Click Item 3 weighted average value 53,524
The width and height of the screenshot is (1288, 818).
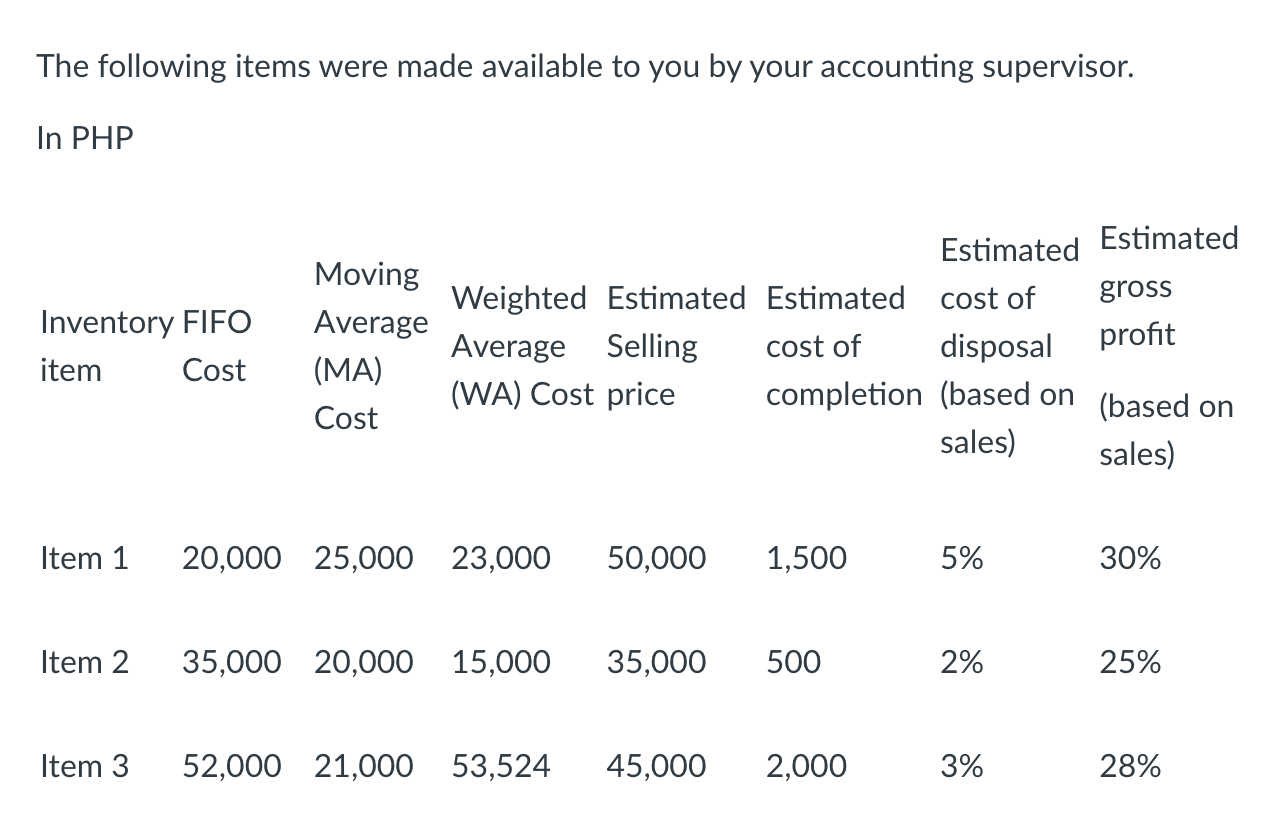(501, 766)
